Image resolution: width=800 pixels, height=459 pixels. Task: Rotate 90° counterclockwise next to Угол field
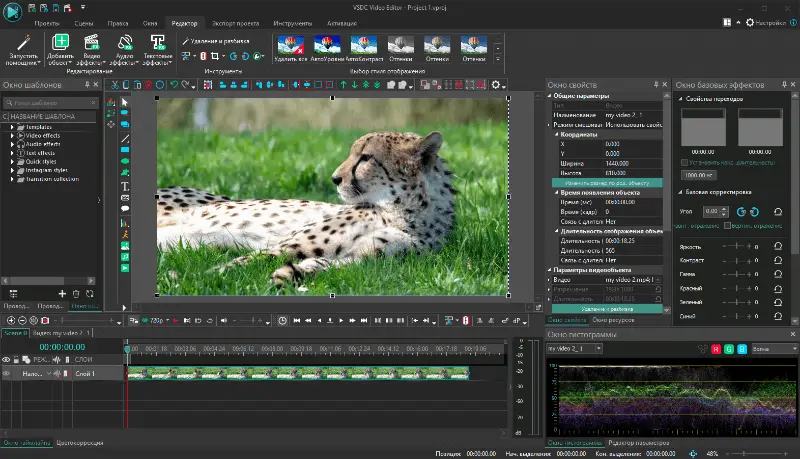click(x=741, y=212)
